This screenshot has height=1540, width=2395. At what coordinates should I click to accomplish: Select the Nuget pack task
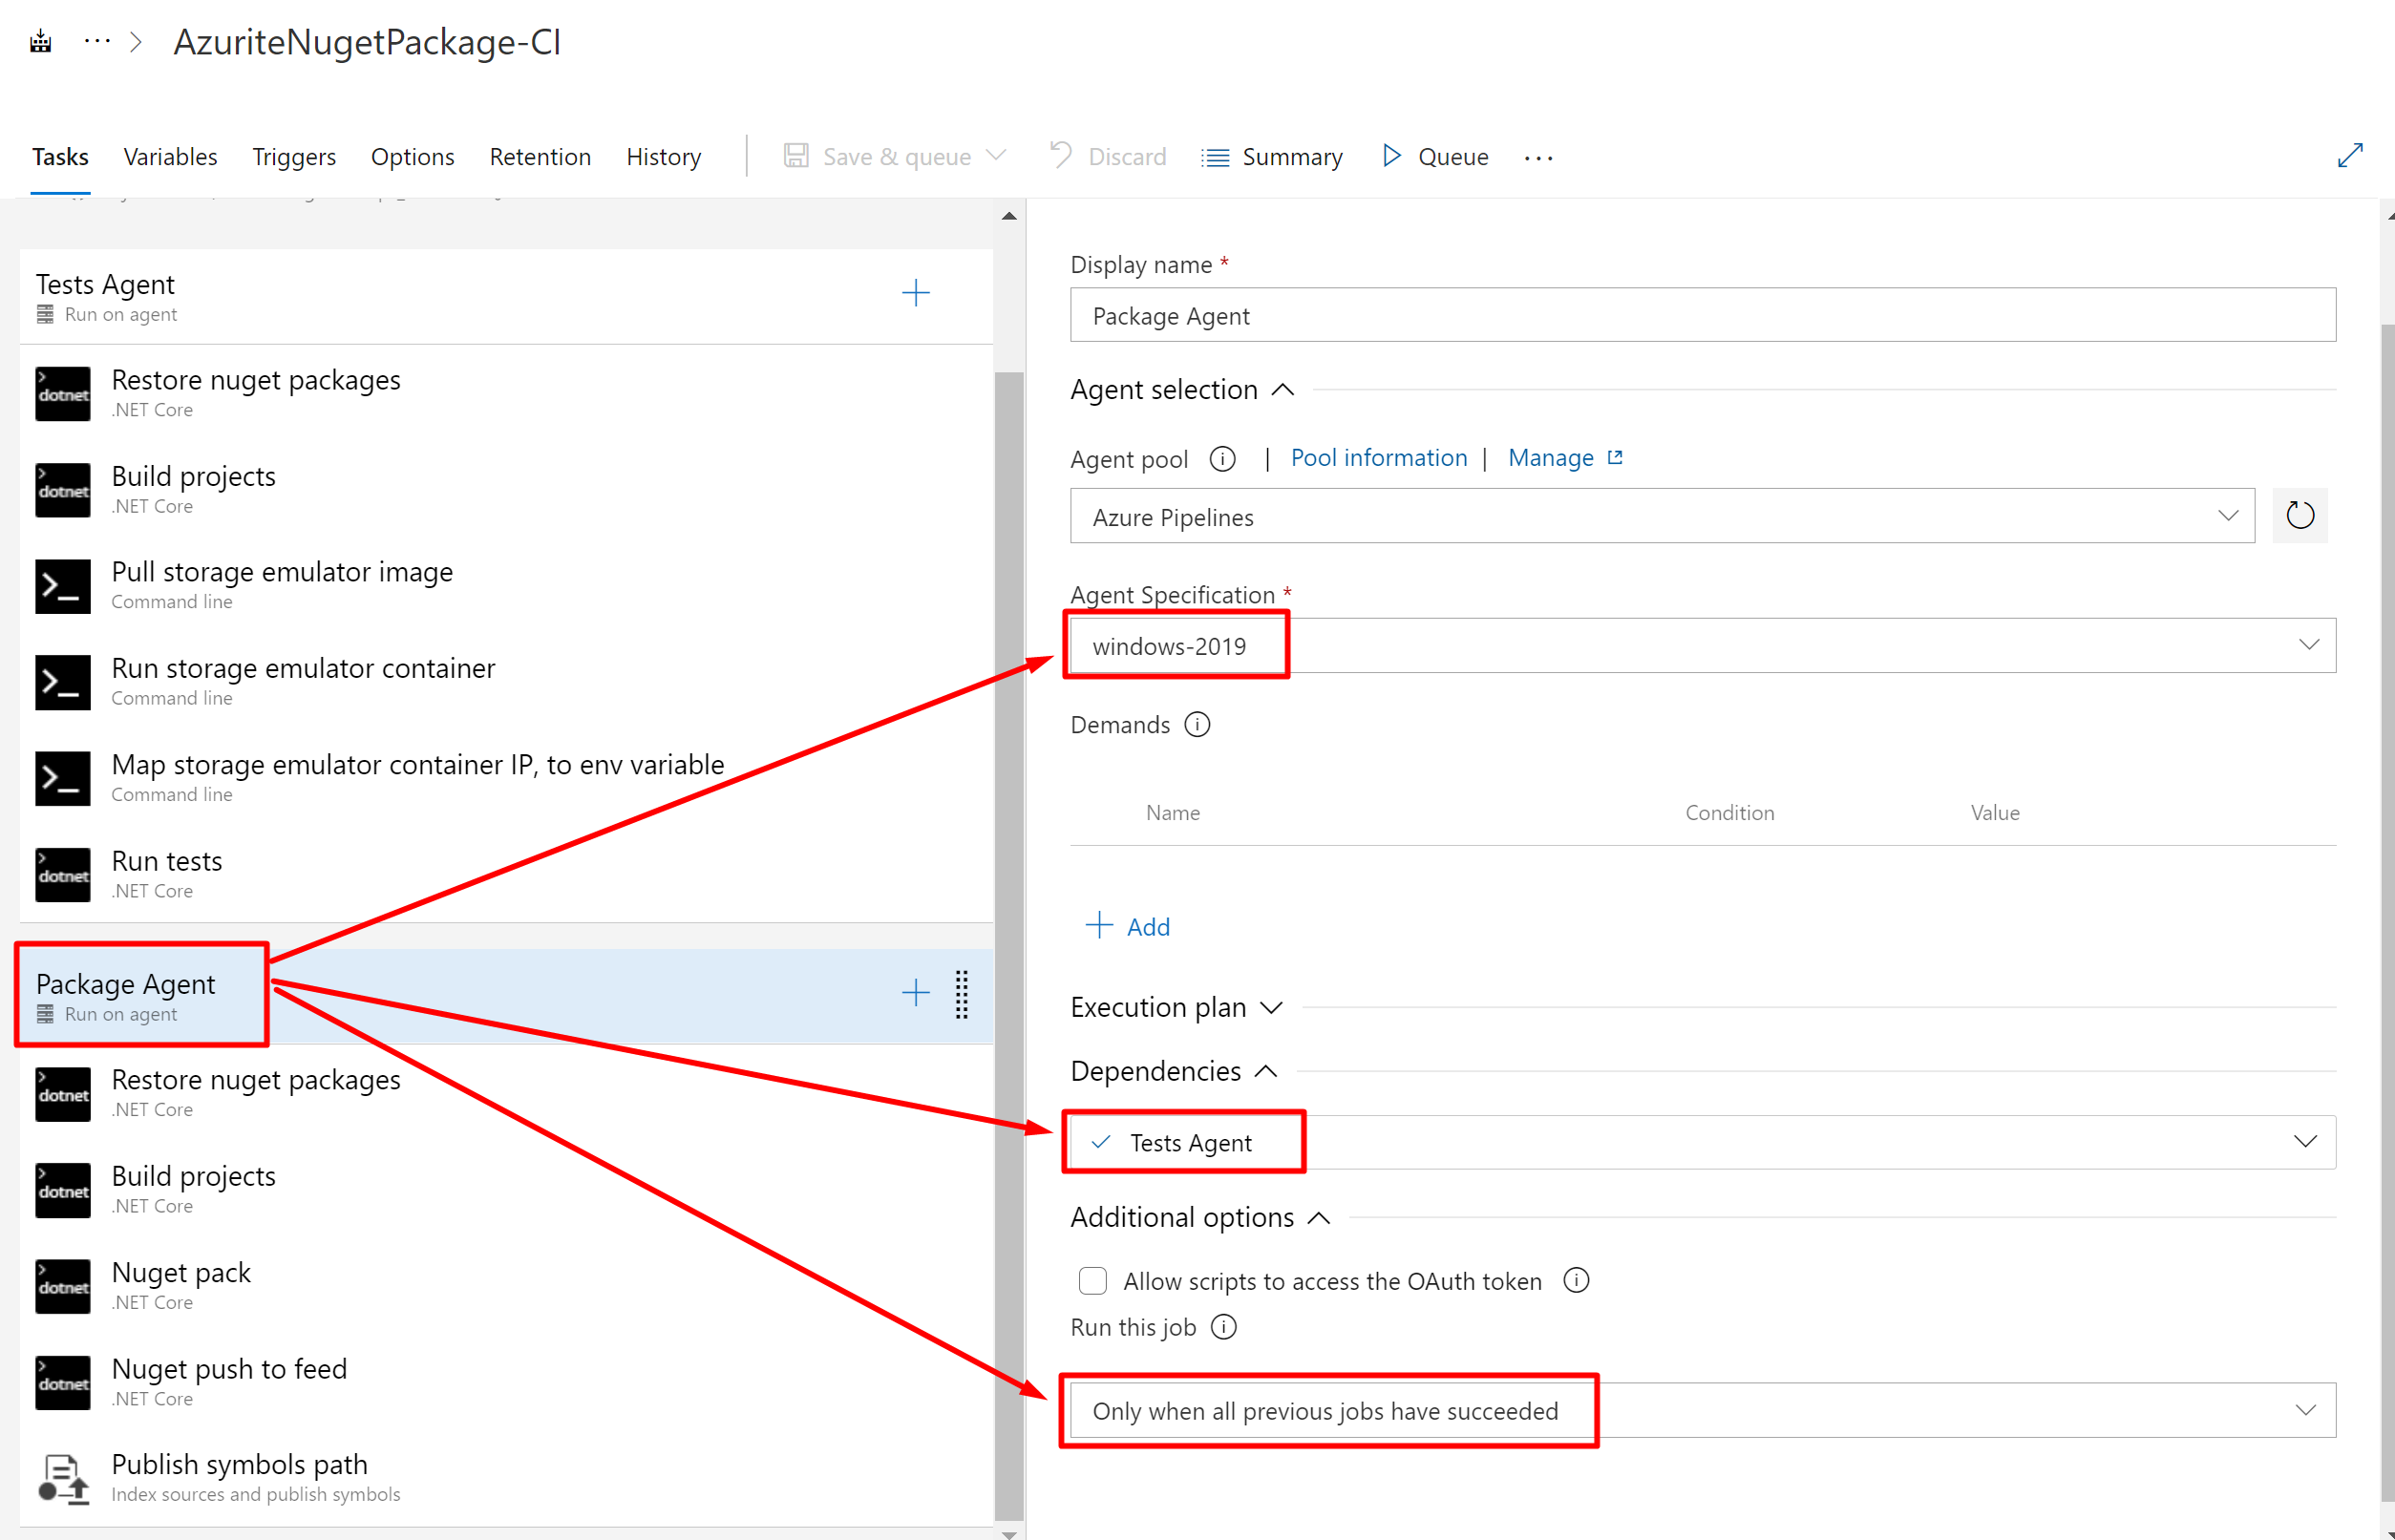[x=506, y=1285]
